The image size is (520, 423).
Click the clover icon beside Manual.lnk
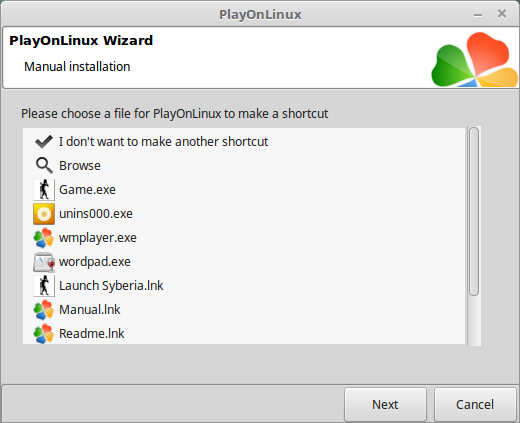(x=44, y=310)
